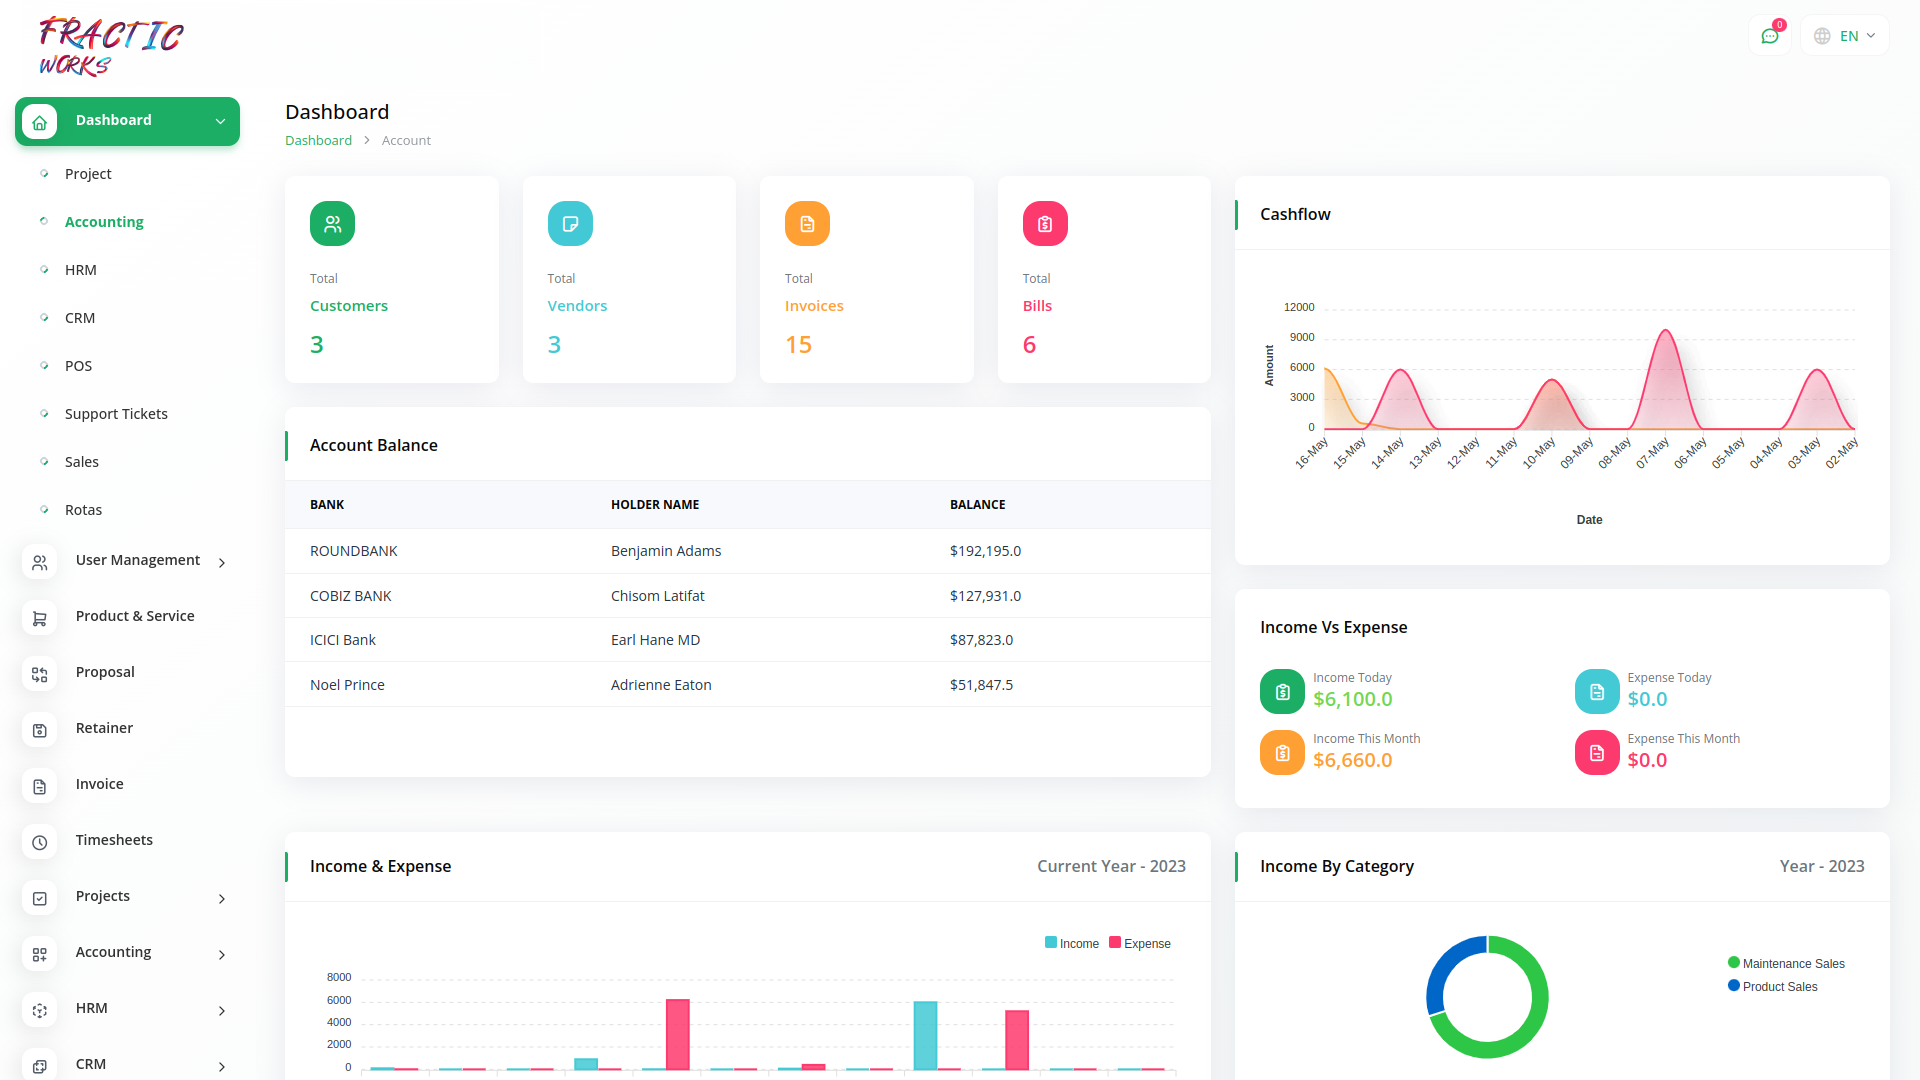Open the Proposal section
Screen dimensions: 1920x1080
click(x=104, y=672)
